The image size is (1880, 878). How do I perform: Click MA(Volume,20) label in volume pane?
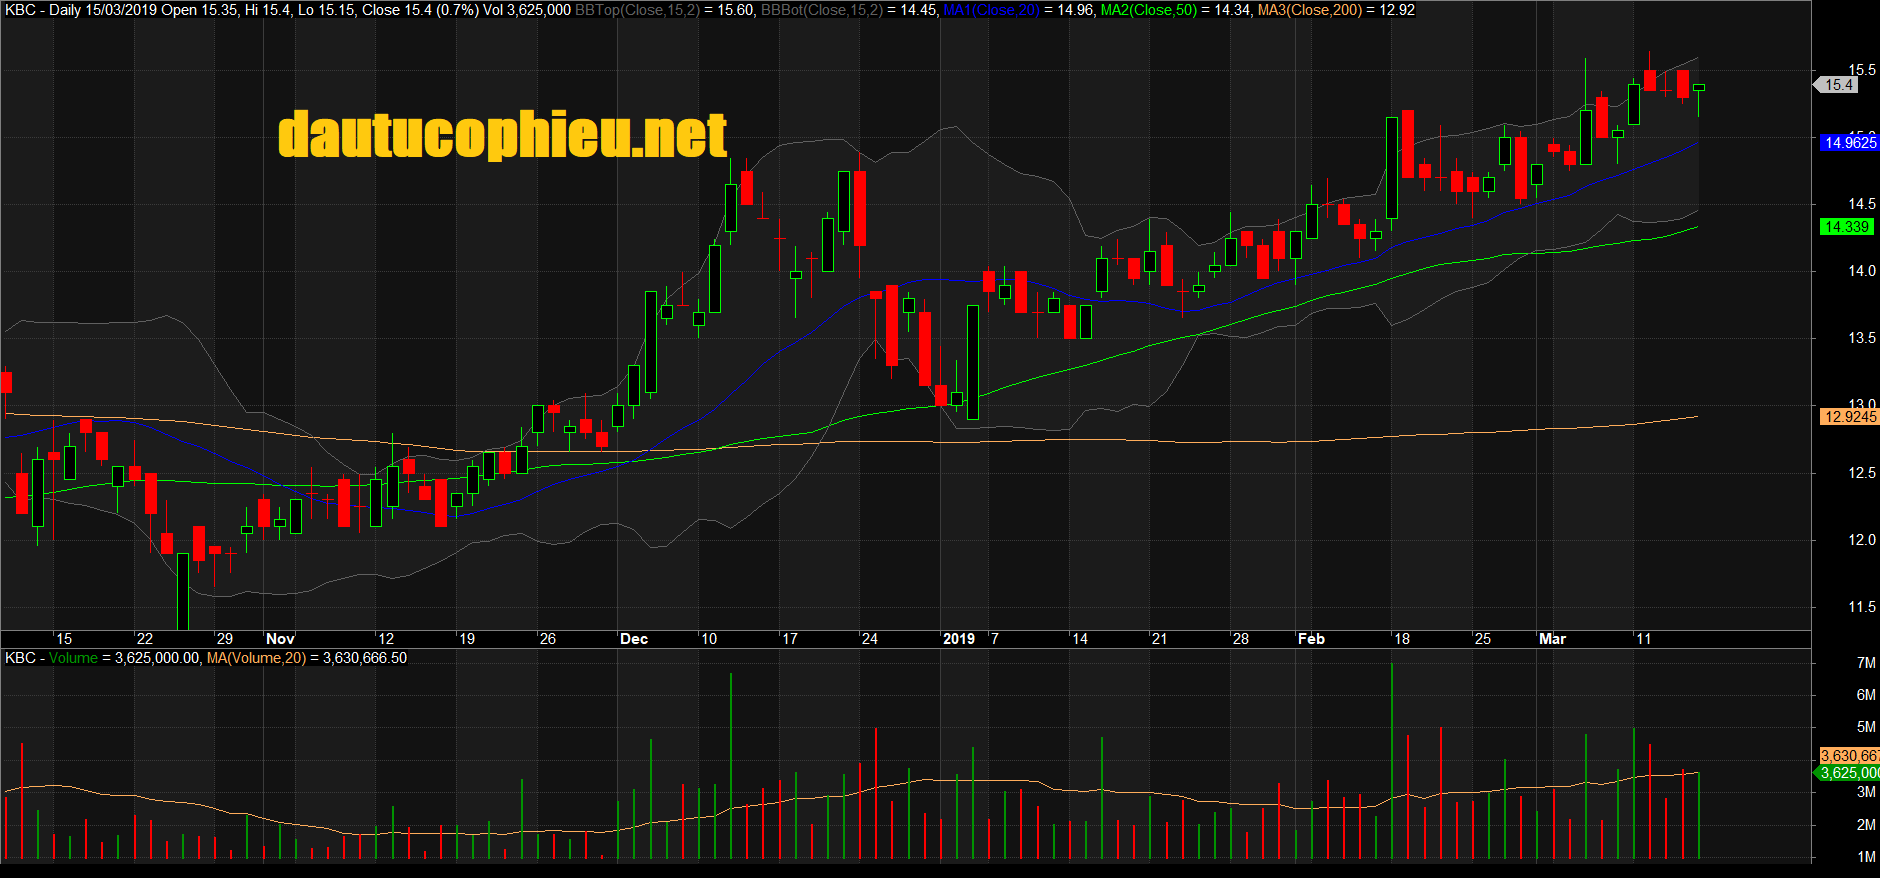(256, 658)
